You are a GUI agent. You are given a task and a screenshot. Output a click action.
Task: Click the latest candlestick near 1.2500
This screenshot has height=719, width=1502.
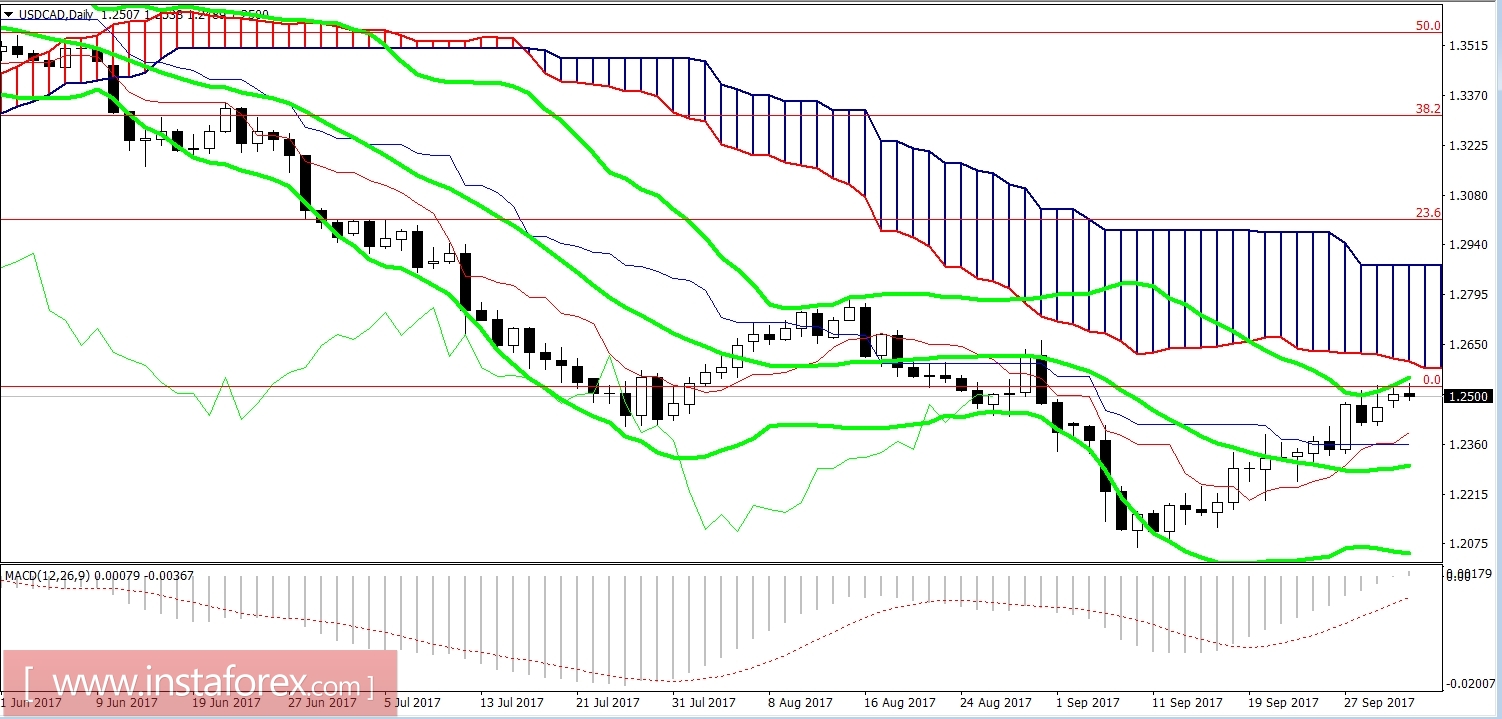[1410, 395]
